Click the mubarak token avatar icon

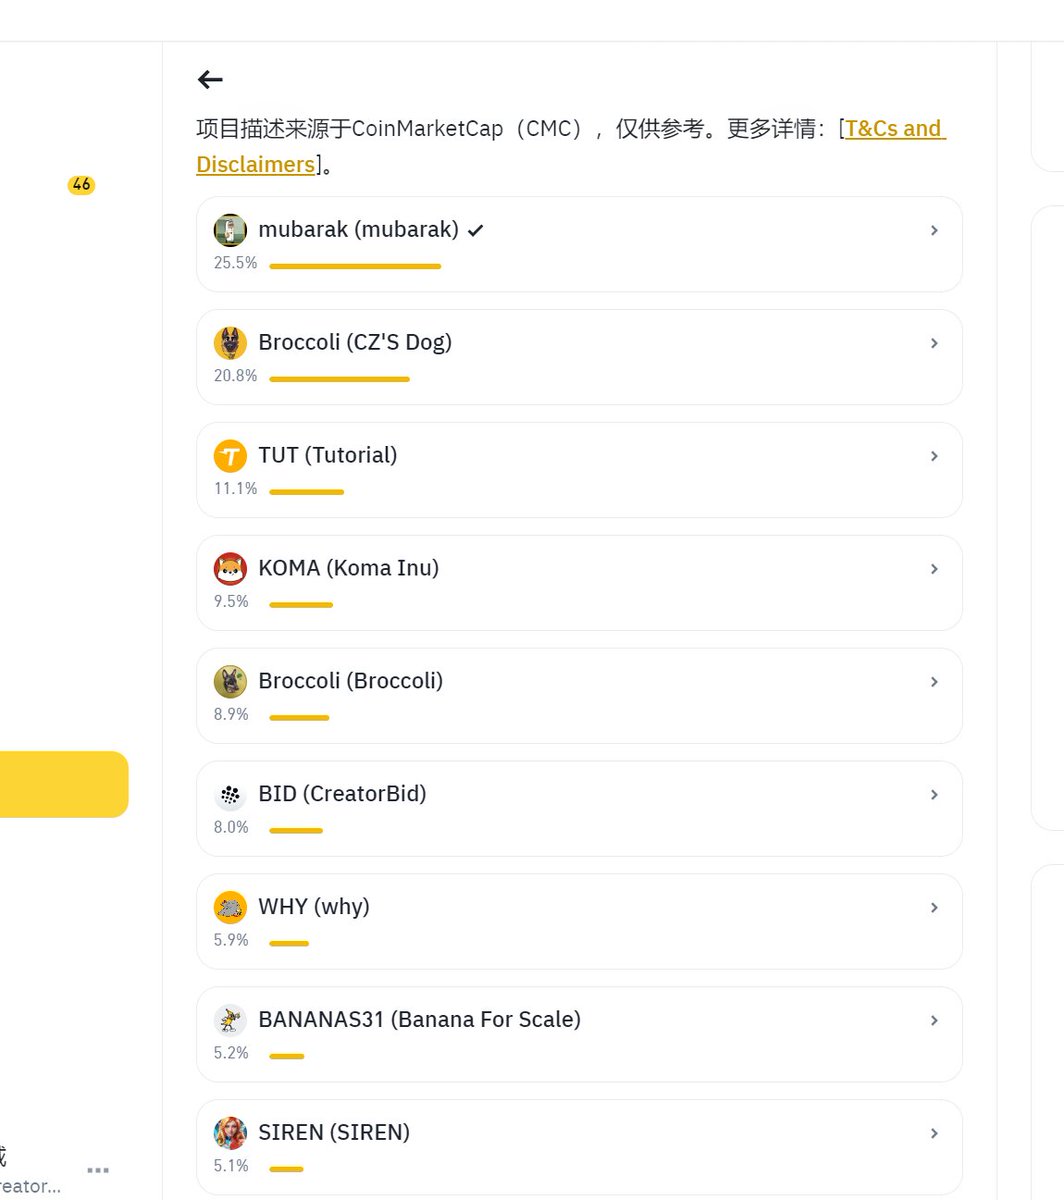[x=230, y=230]
